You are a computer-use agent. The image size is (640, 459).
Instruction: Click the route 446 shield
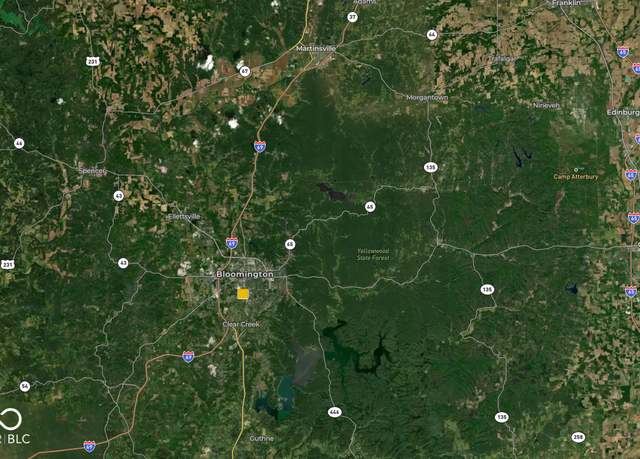pyautogui.click(x=335, y=412)
